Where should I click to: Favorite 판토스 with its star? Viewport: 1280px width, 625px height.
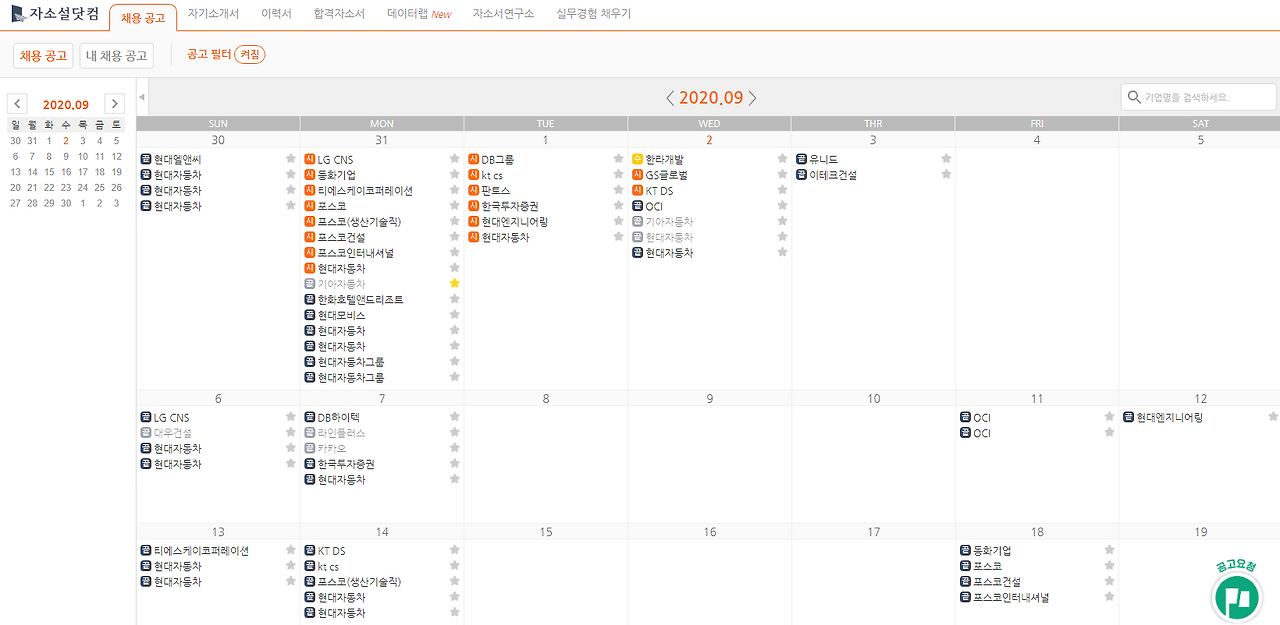pyautogui.click(x=619, y=191)
